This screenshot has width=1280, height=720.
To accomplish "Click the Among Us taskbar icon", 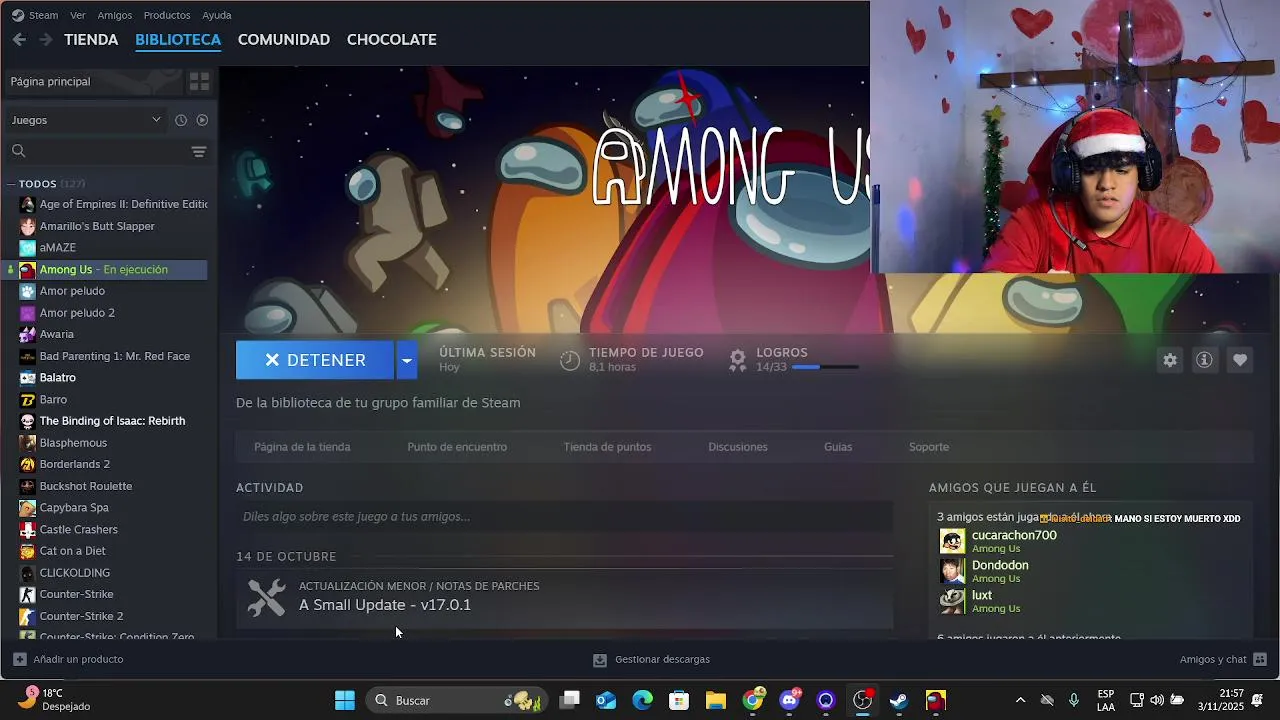I will pos(935,700).
